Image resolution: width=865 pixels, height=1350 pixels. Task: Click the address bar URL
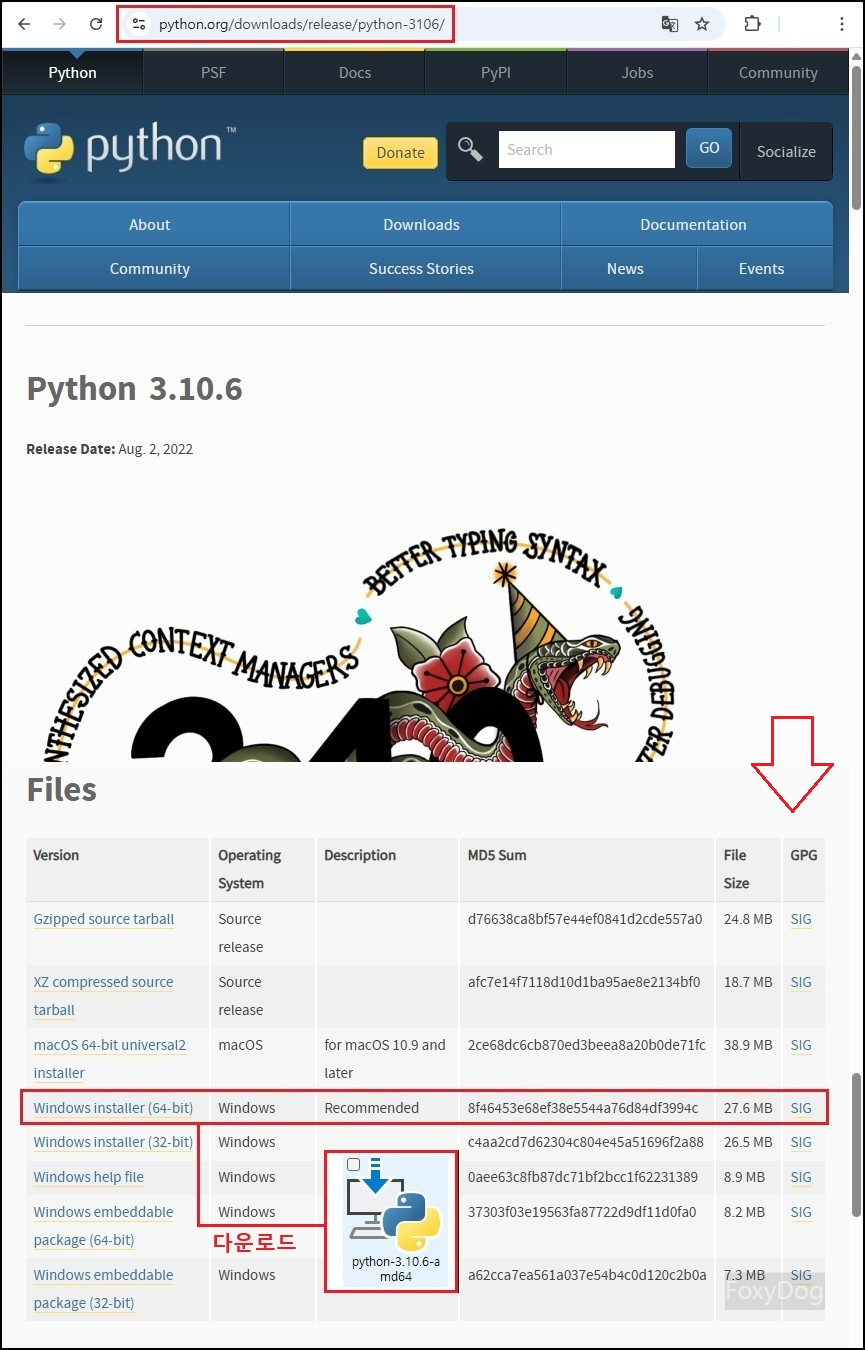pyautogui.click(x=301, y=24)
